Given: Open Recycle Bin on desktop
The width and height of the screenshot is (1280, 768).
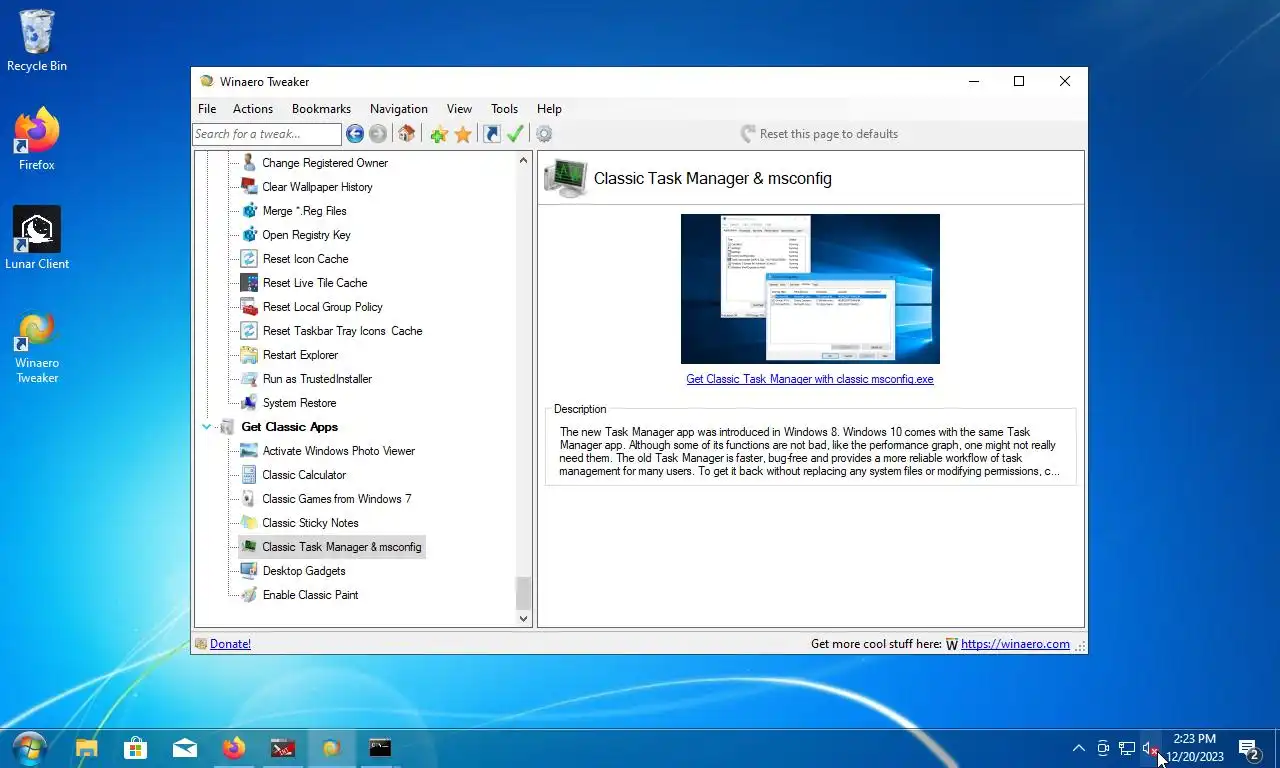Looking at the screenshot, I should click(37, 40).
